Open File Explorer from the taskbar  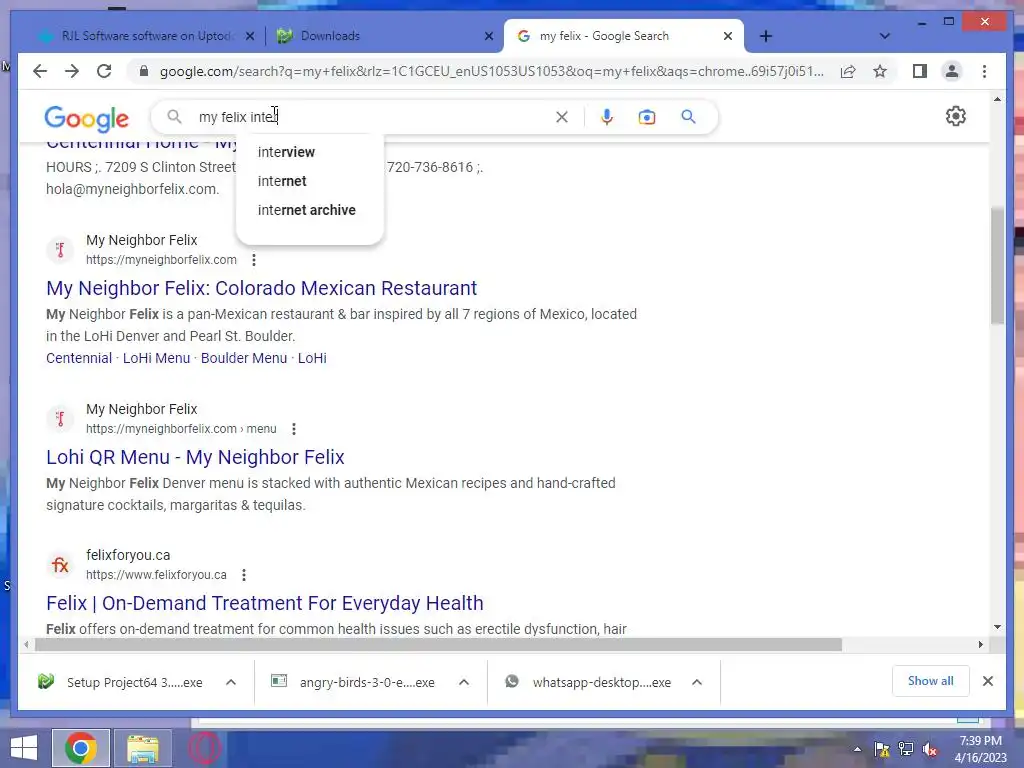(x=142, y=748)
